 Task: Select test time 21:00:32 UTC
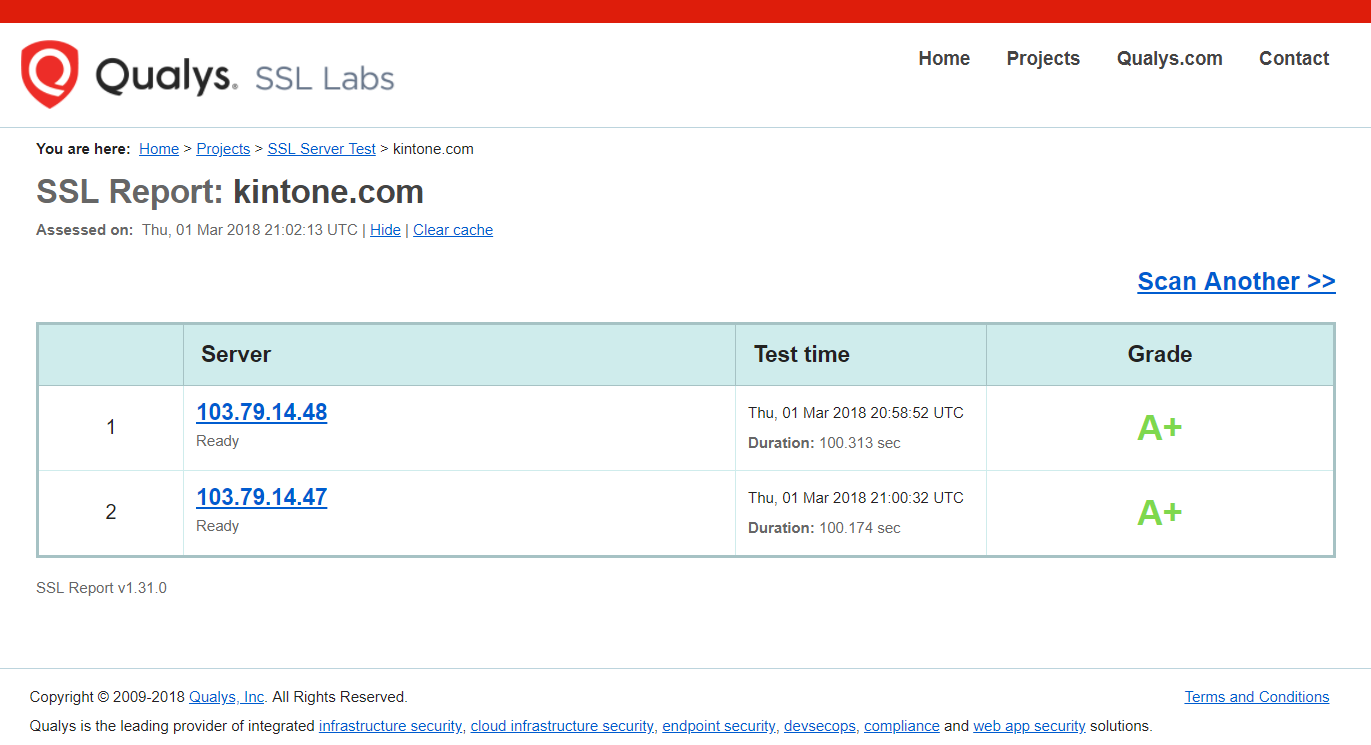[x=856, y=498]
